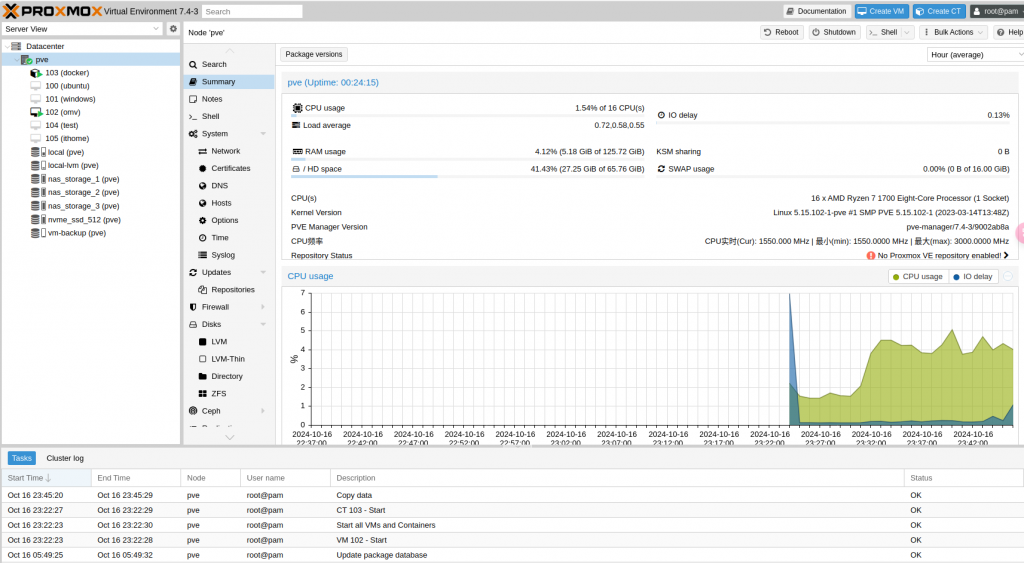Select VM 104 (test)
Screen dimensions: 1024x563
coord(61,125)
